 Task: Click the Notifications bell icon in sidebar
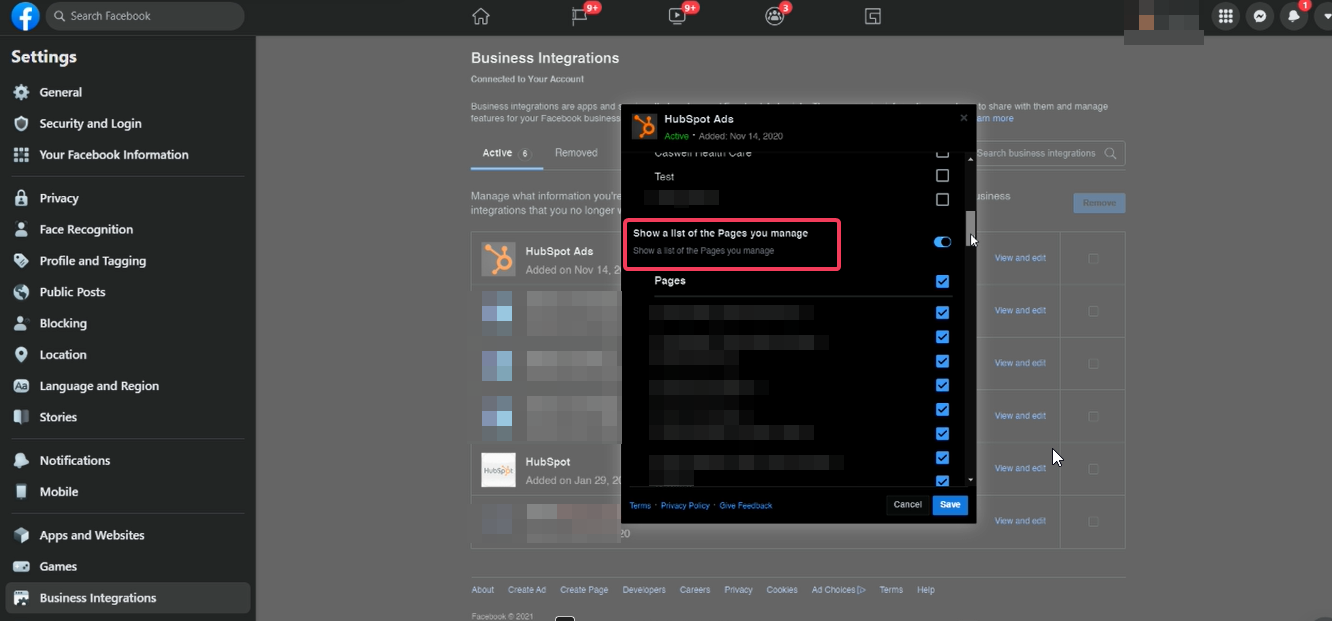[x=21, y=460]
